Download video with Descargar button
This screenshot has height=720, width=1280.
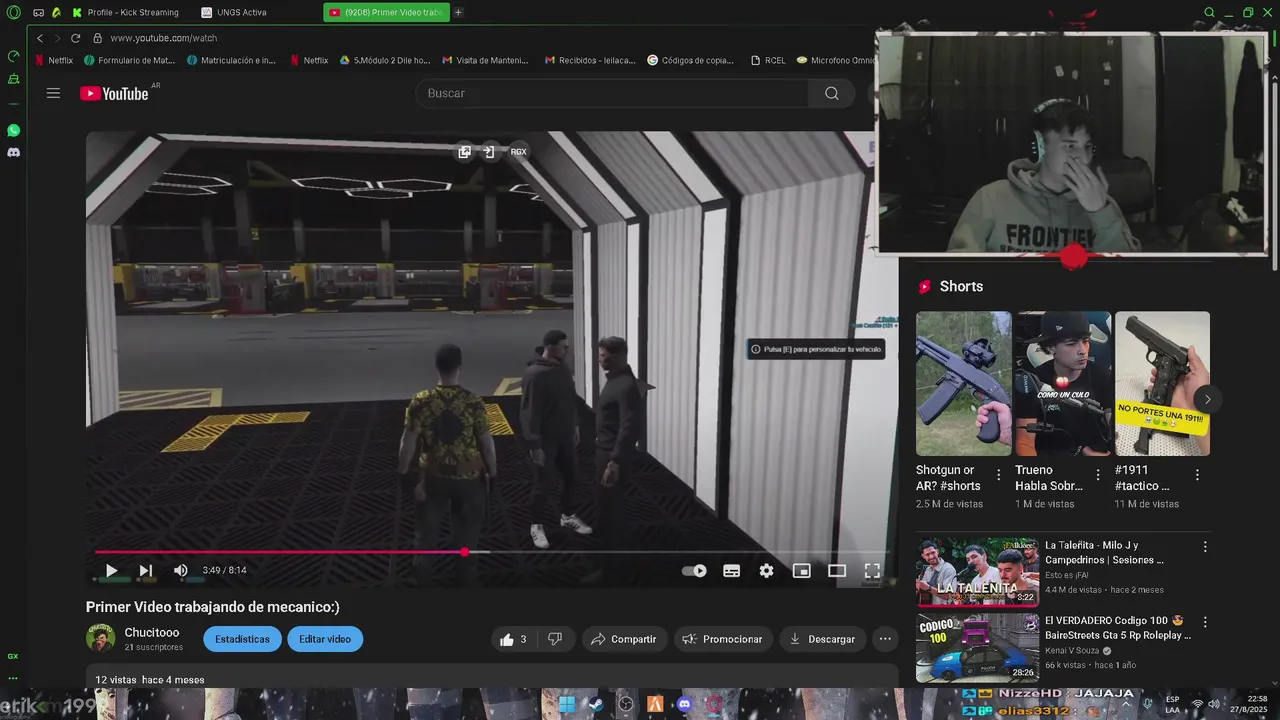(x=822, y=639)
